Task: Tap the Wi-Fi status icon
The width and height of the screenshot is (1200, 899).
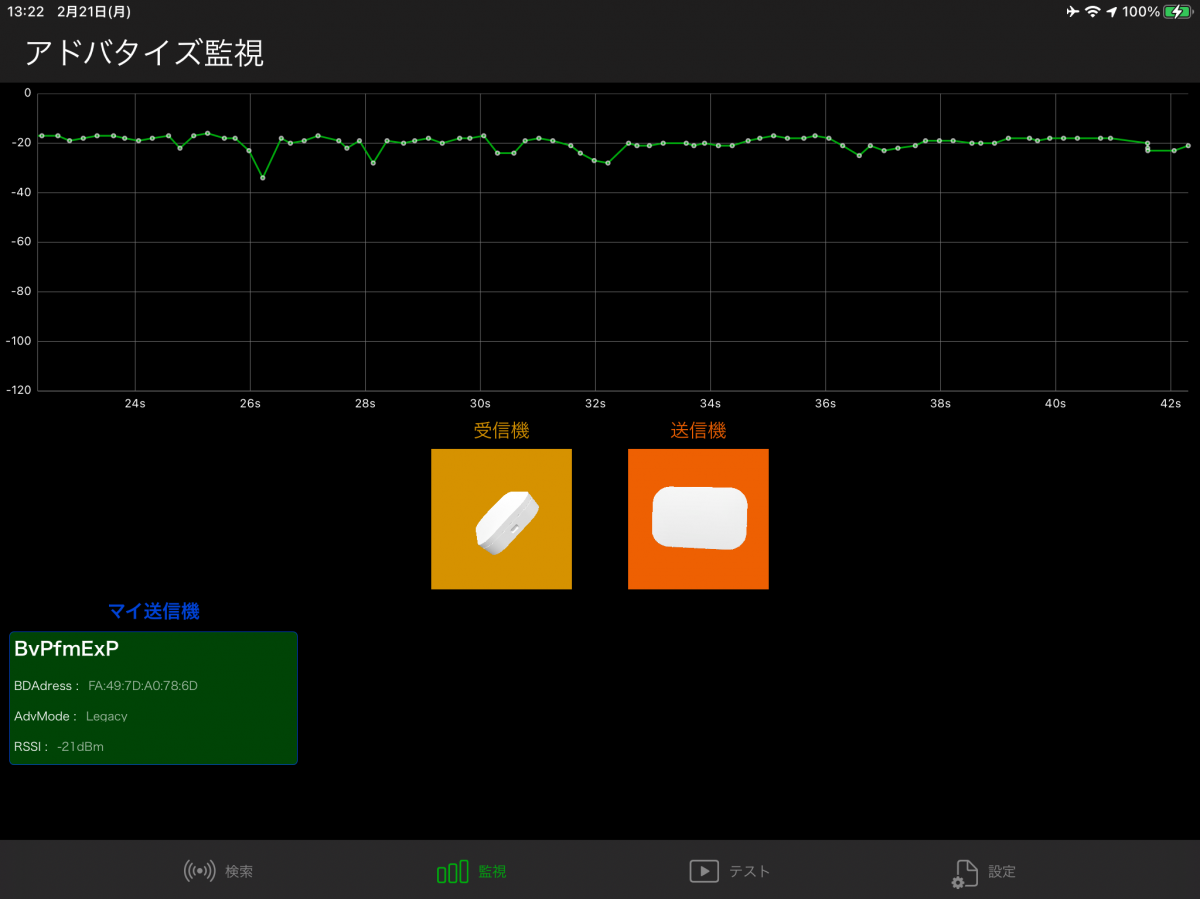Action: coord(1093,12)
